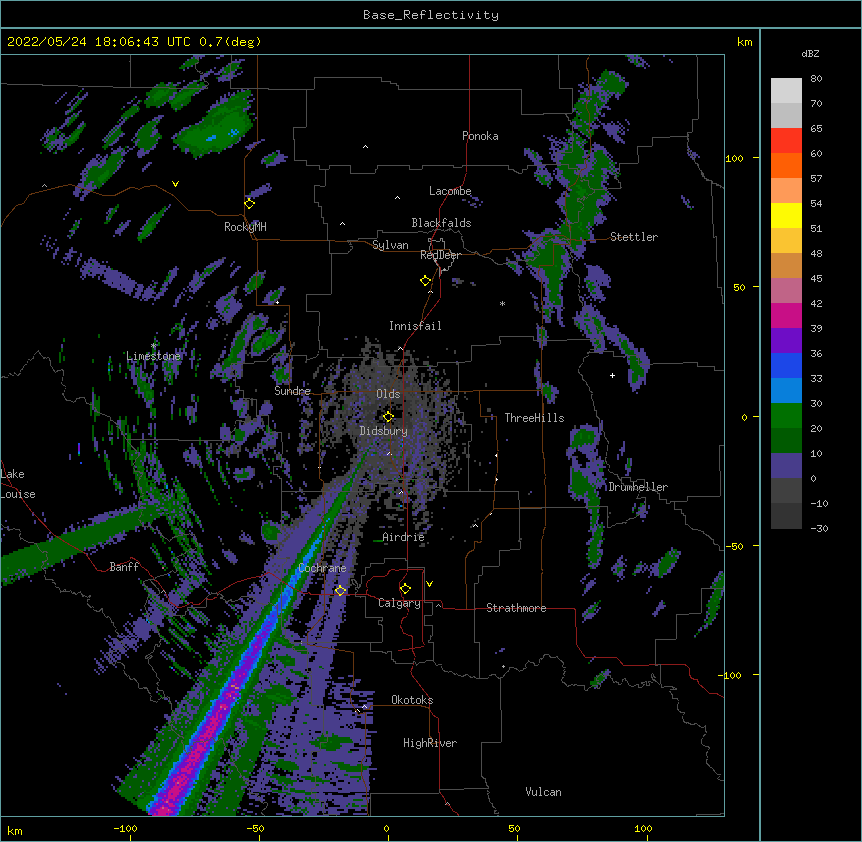
Task: Click the HighRiver label
Action: coord(430,743)
